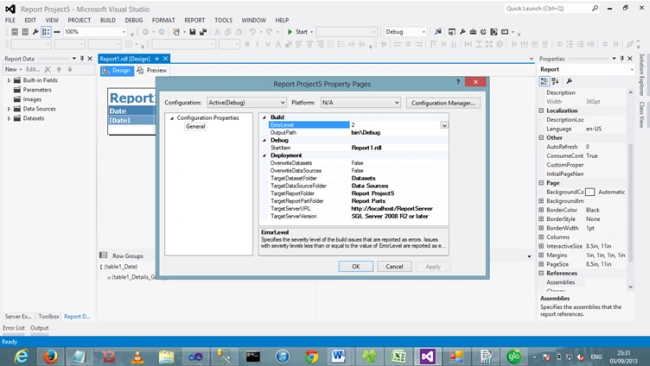Switch to the Toolbox tab
This screenshot has width=650, height=366.
(49, 316)
